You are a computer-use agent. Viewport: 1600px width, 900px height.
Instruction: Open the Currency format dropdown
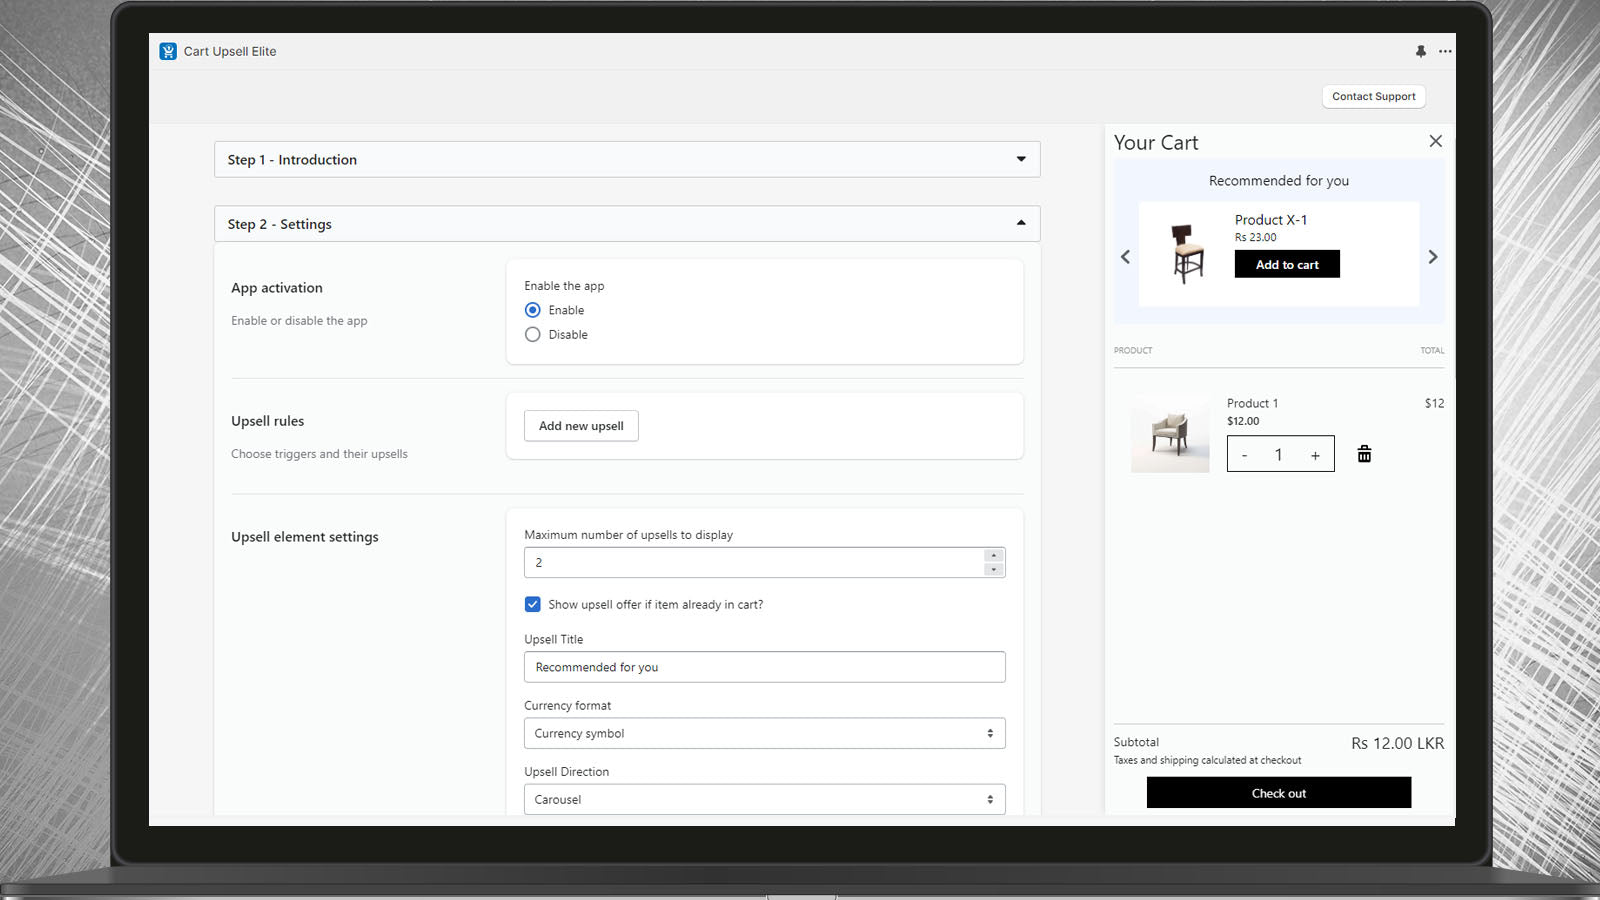[764, 733]
